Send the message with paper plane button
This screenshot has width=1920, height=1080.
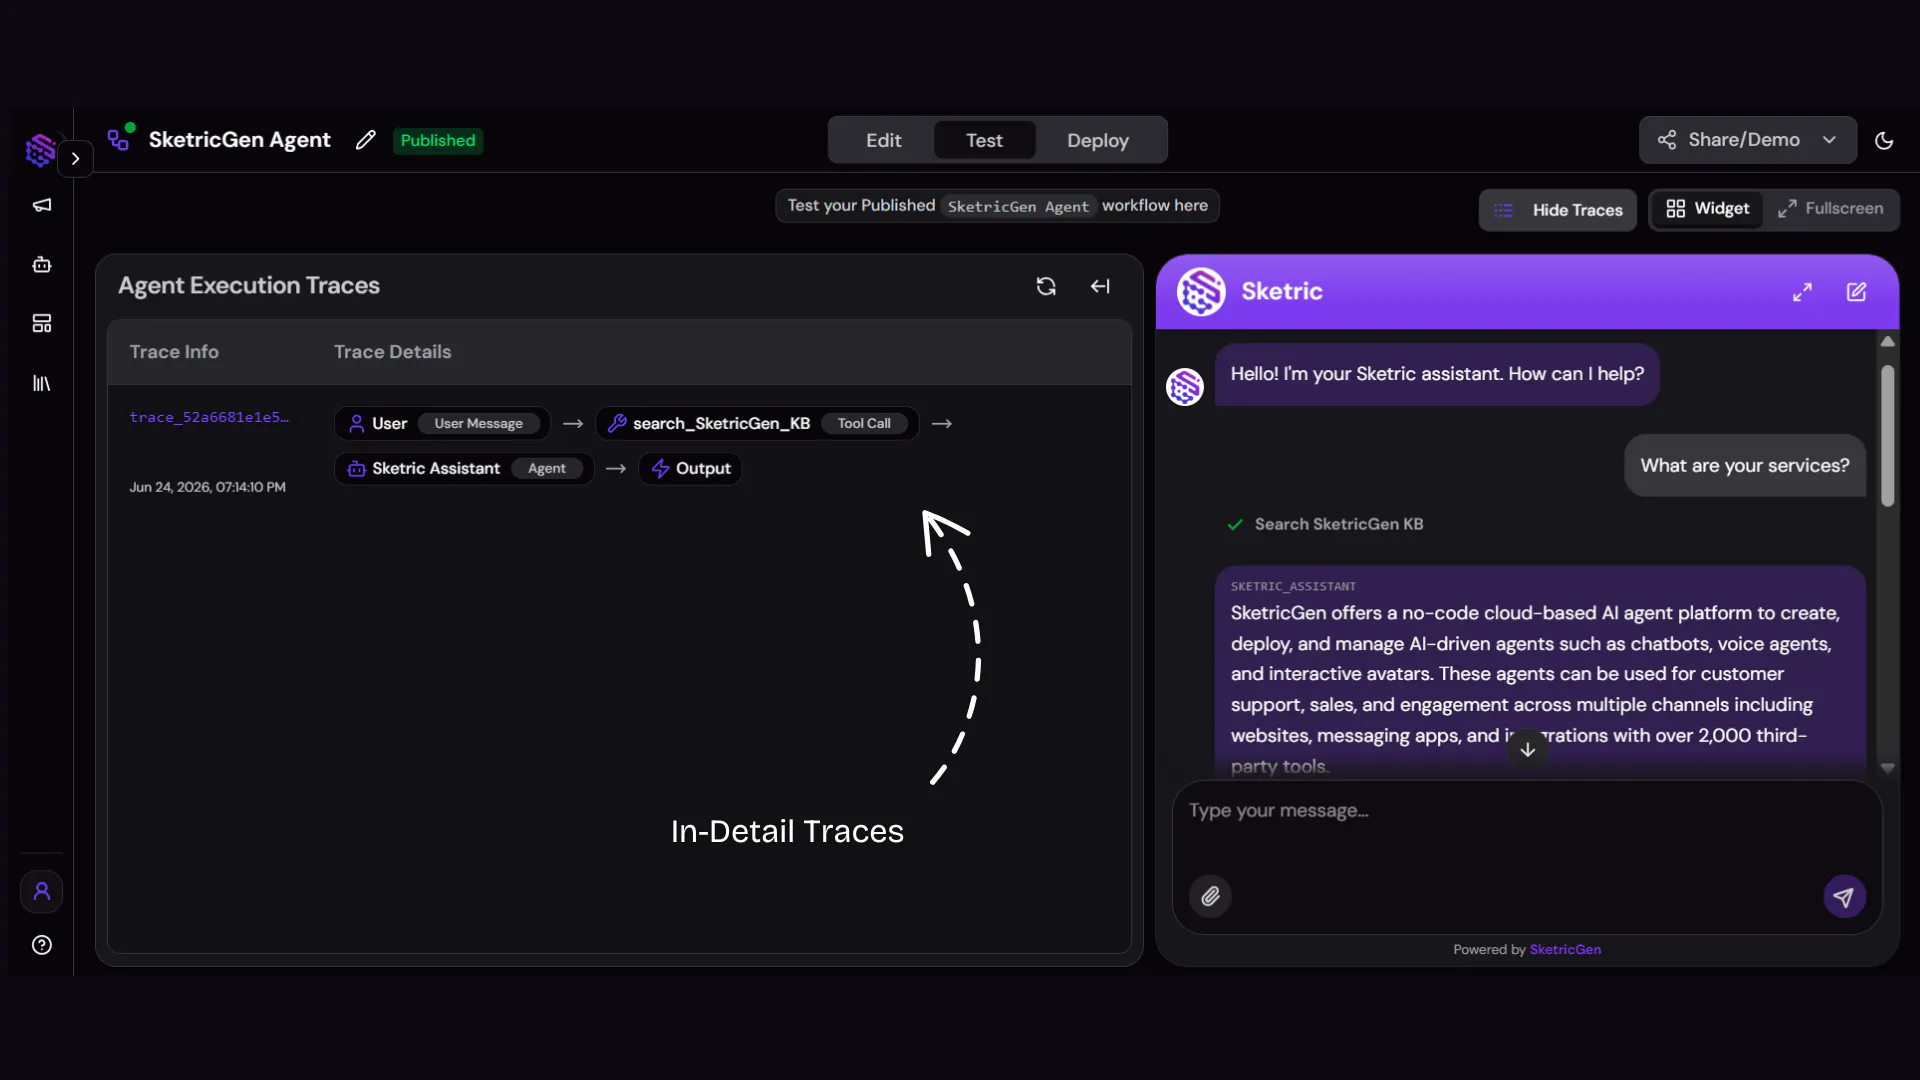pyautogui.click(x=1844, y=897)
